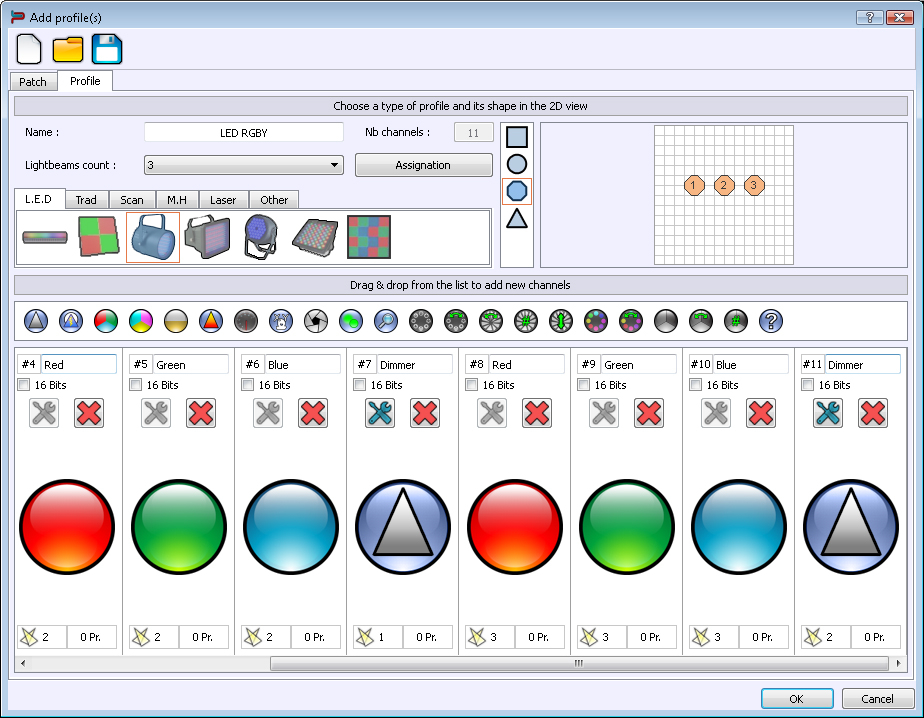Expand the Lightbeams count dropdown
Screen dimensions: 924x718
pos(335,165)
